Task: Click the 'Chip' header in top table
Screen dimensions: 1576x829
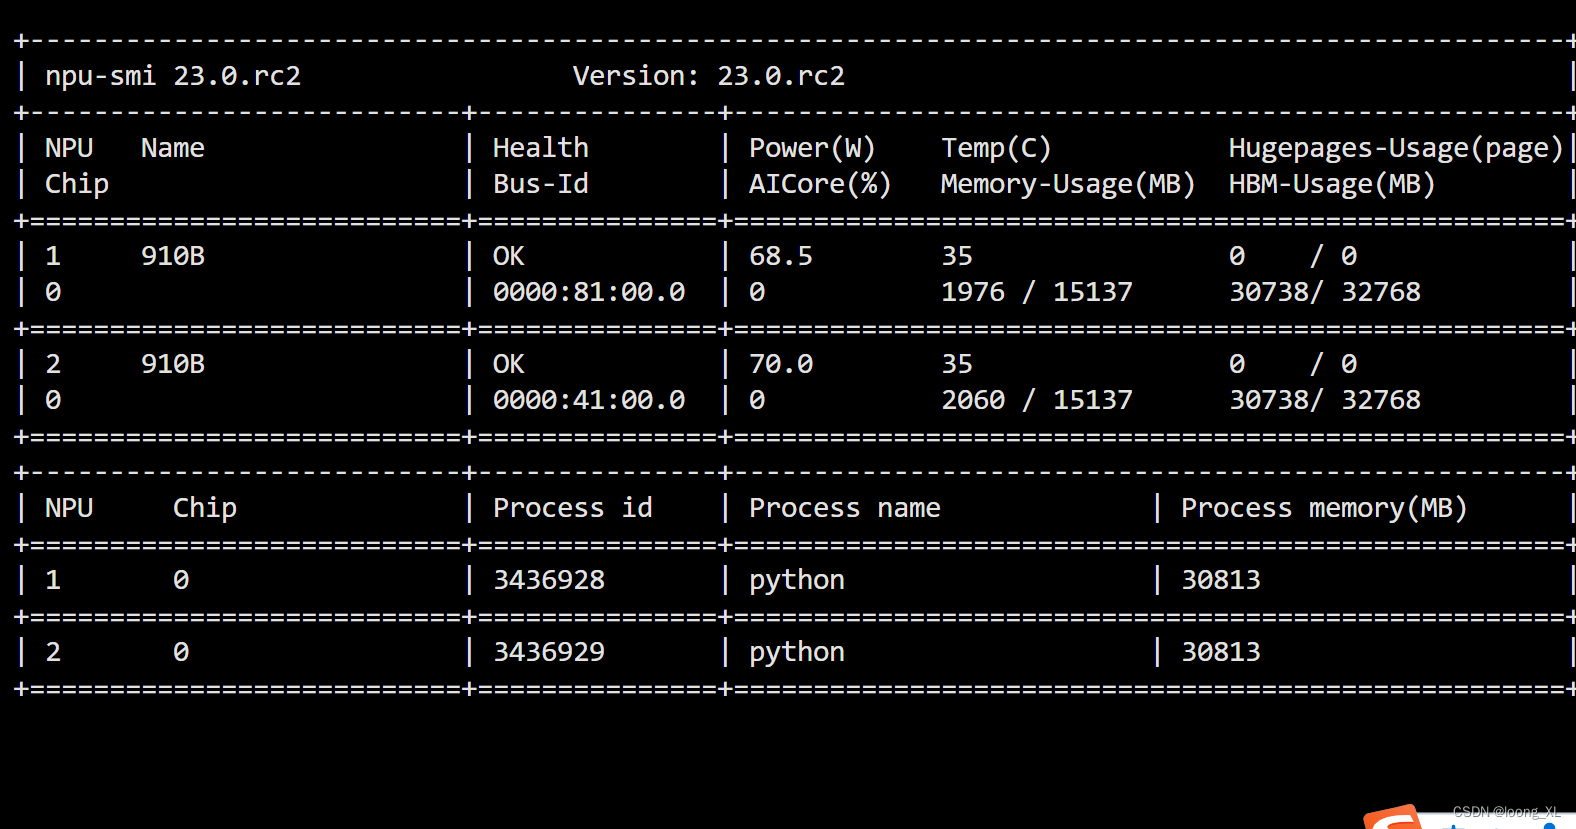Action: (x=77, y=184)
